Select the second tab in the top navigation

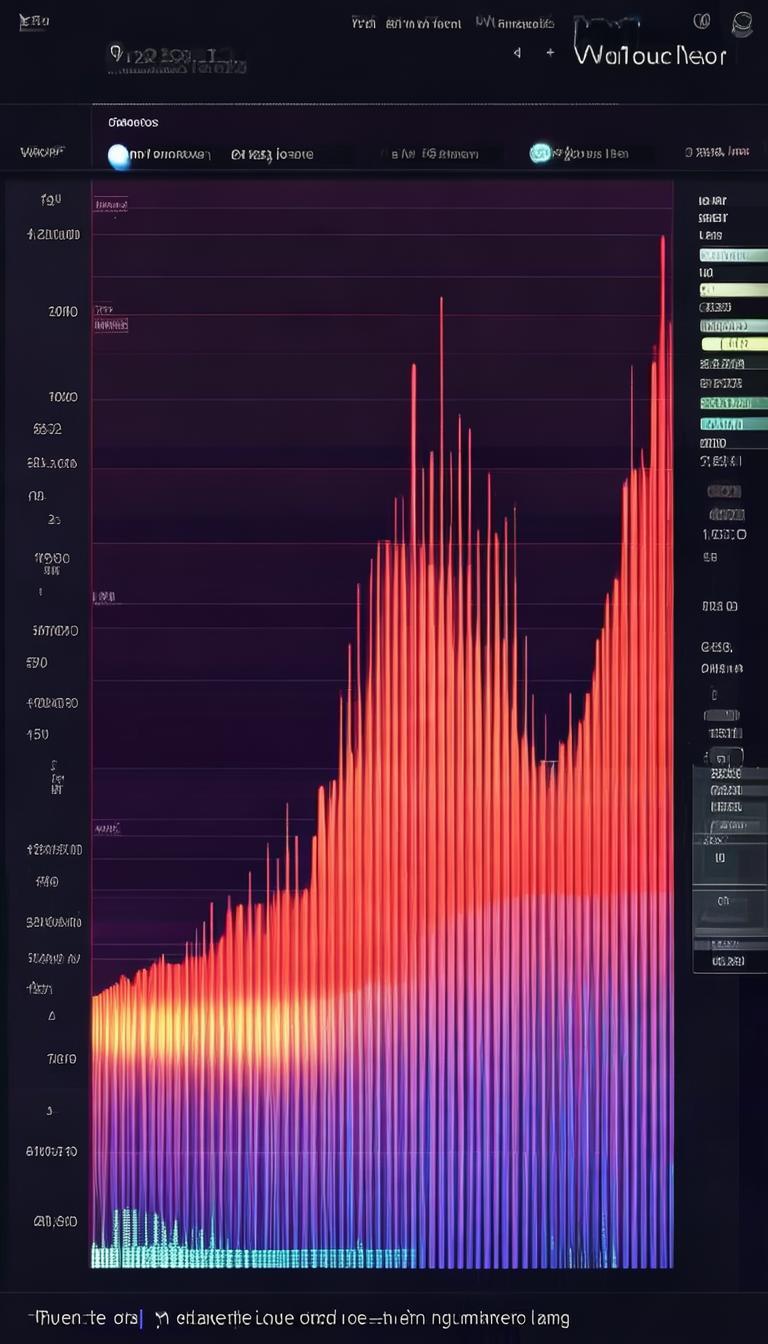(423, 22)
